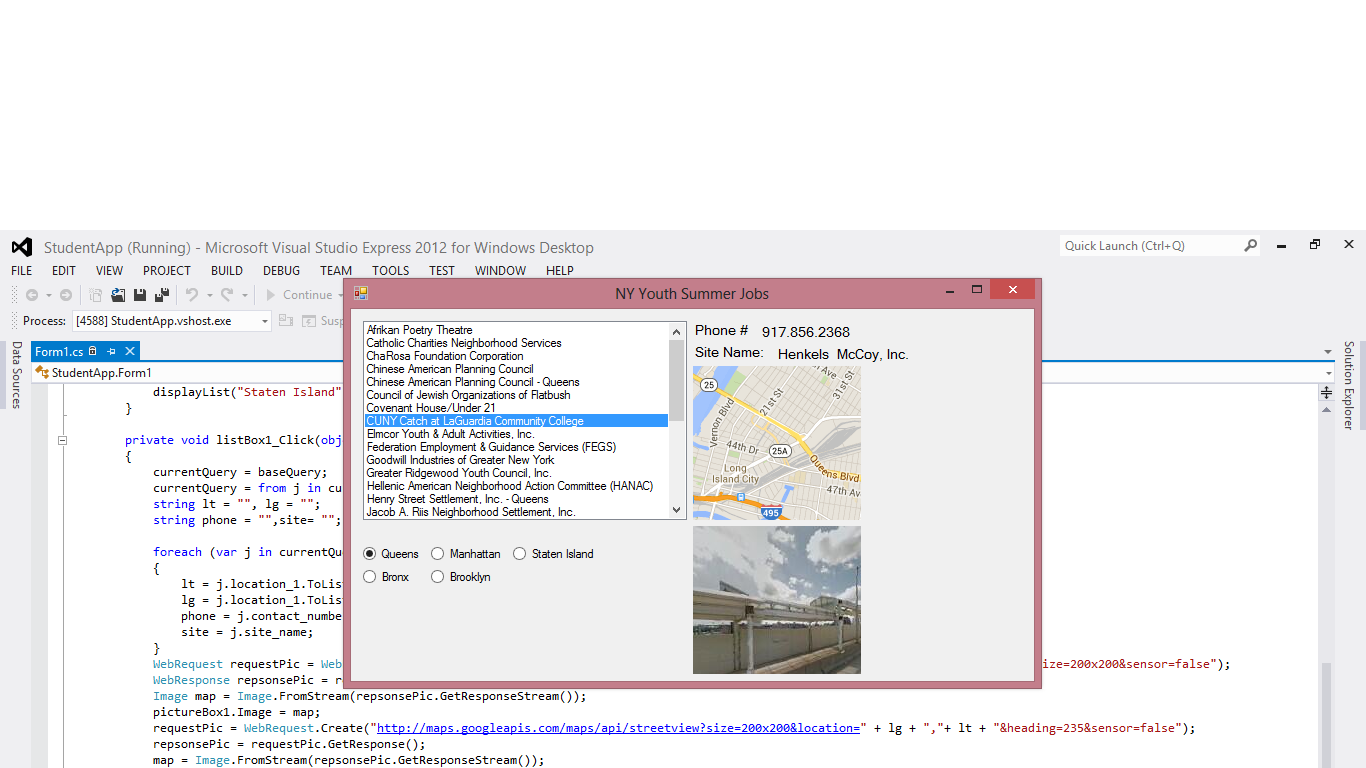This screenshot has height=768, width=1366.
Task: Click the listbox vertical scrollbar thumb
Action: [677, 381]
